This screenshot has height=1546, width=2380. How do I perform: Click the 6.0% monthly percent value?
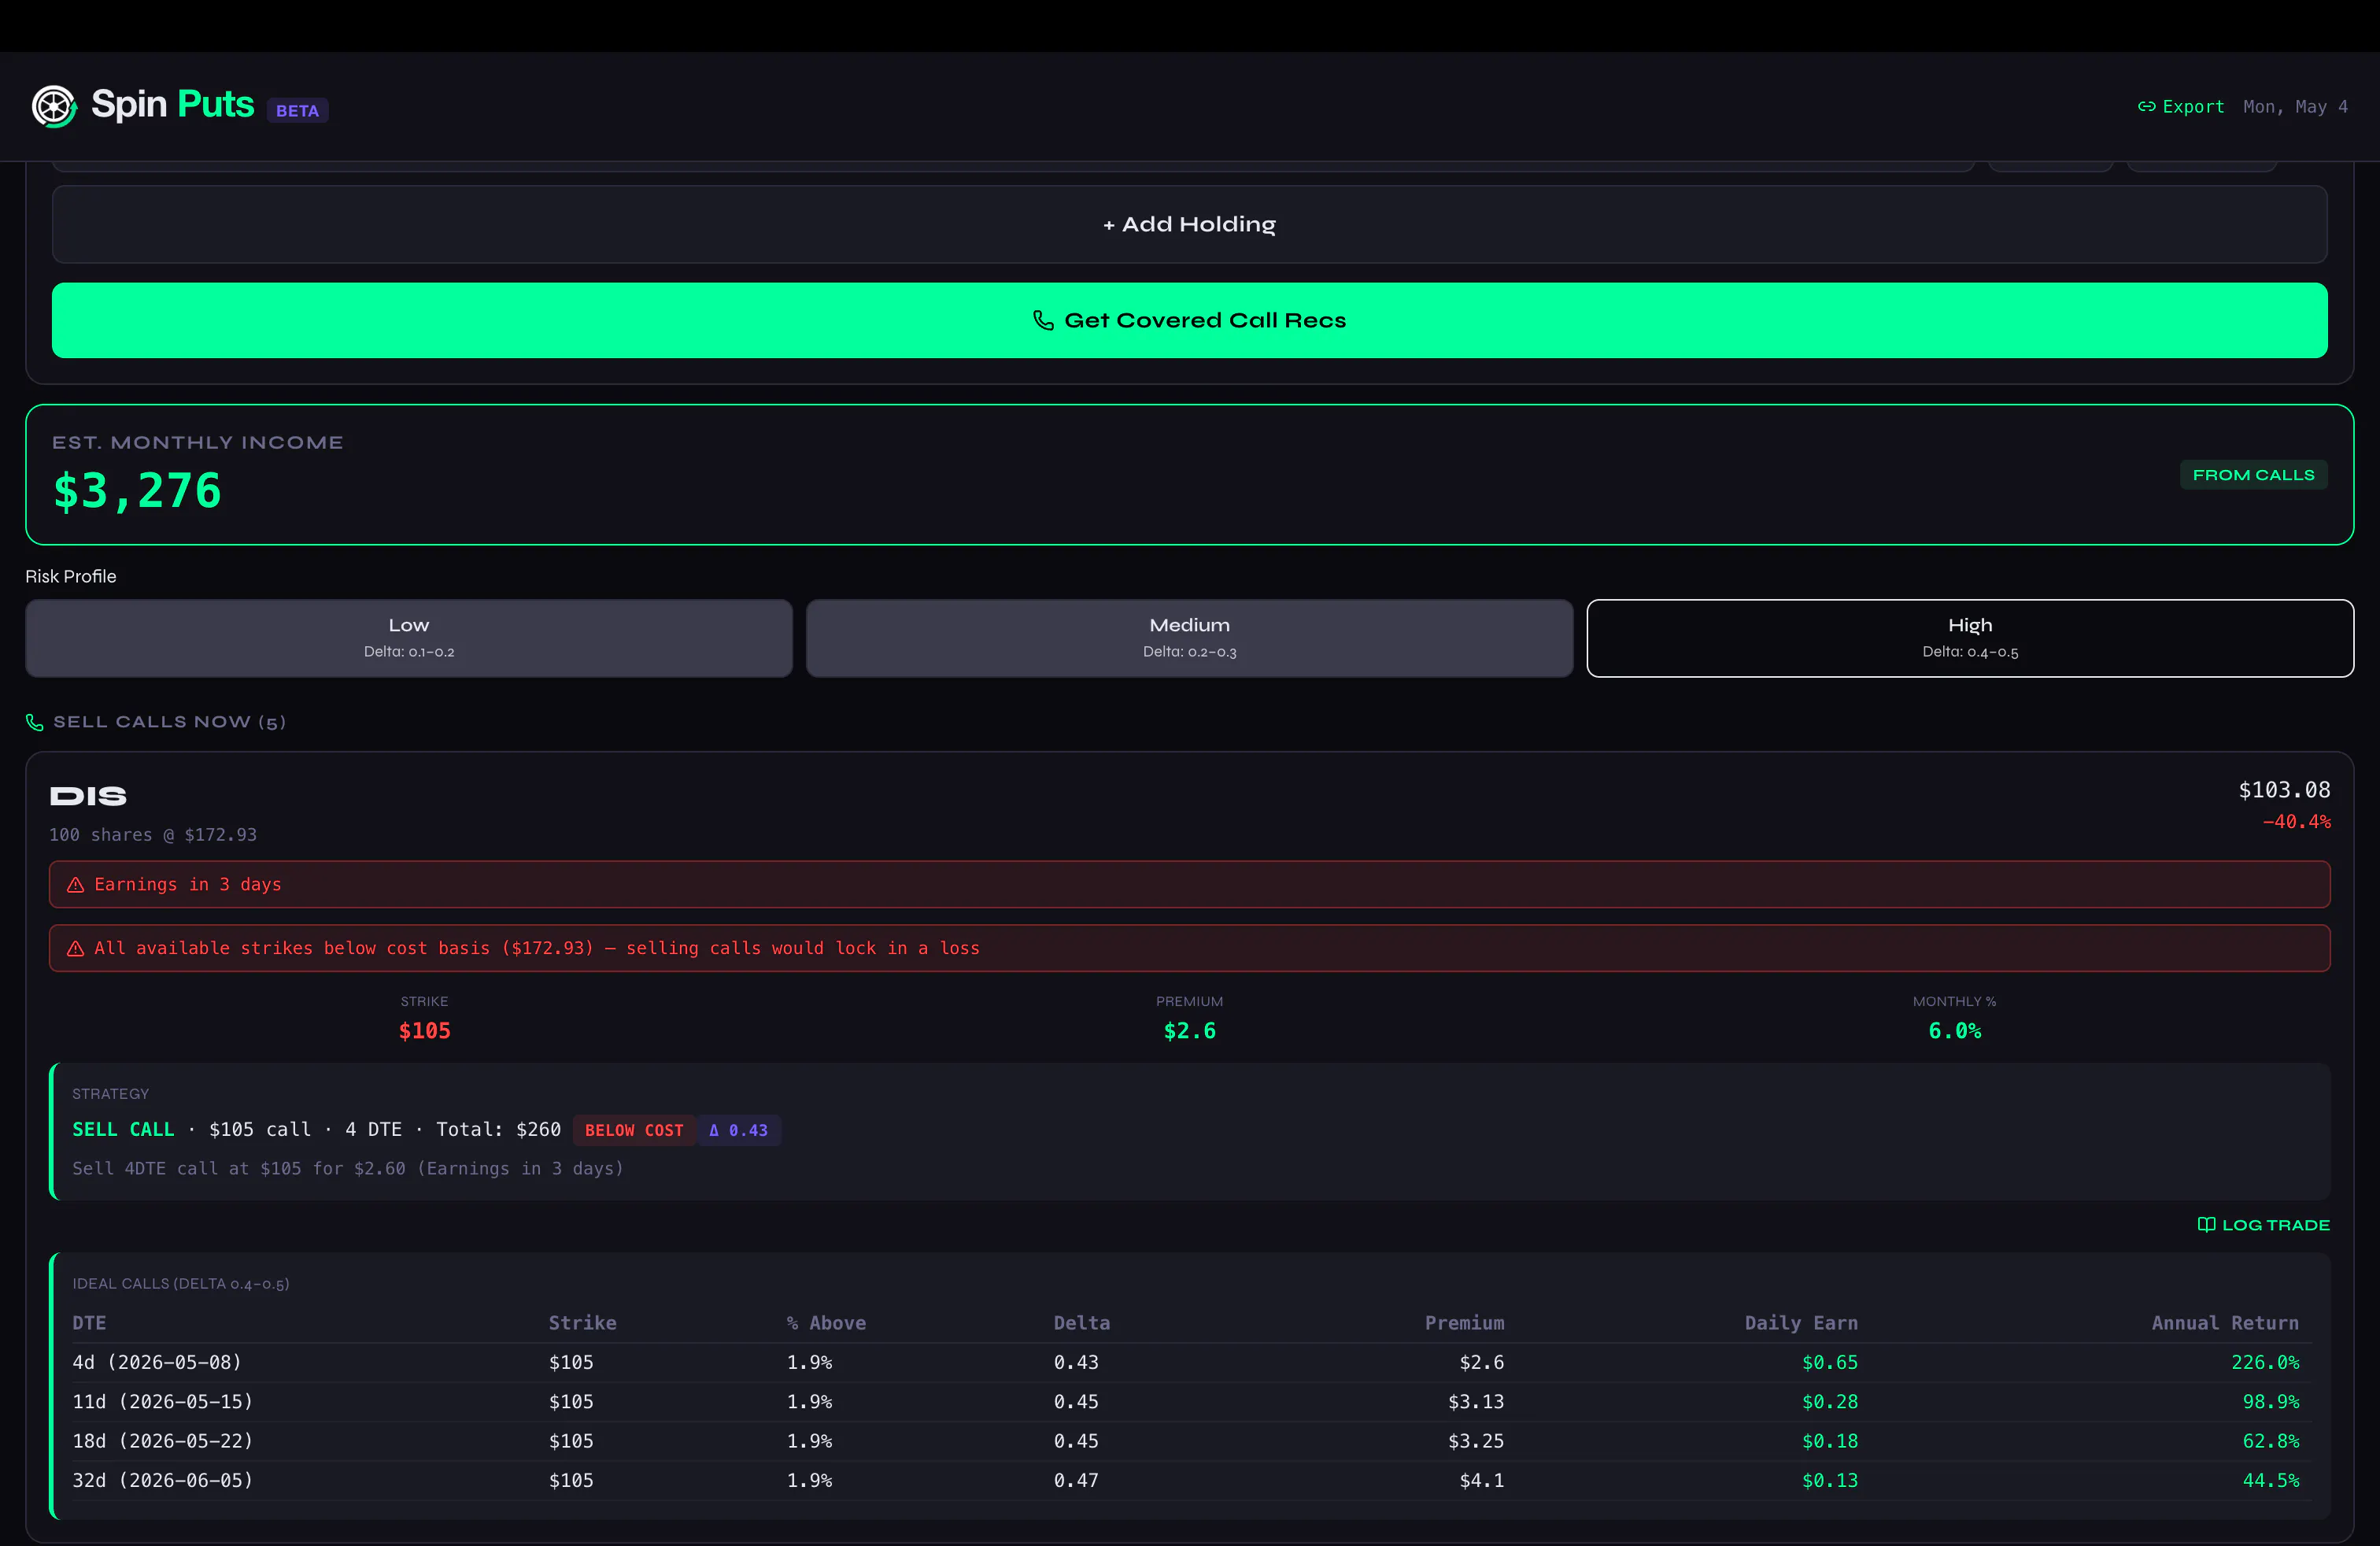coord(1955,1031)
